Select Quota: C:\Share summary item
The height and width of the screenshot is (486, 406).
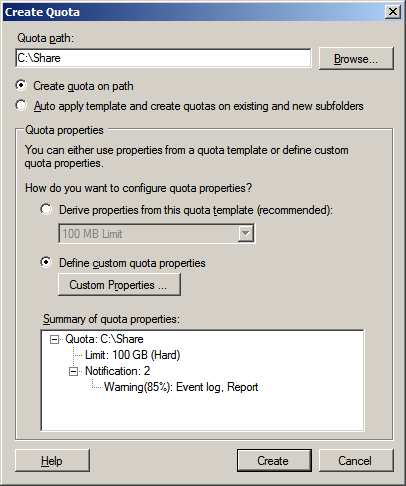pos(104,339)
